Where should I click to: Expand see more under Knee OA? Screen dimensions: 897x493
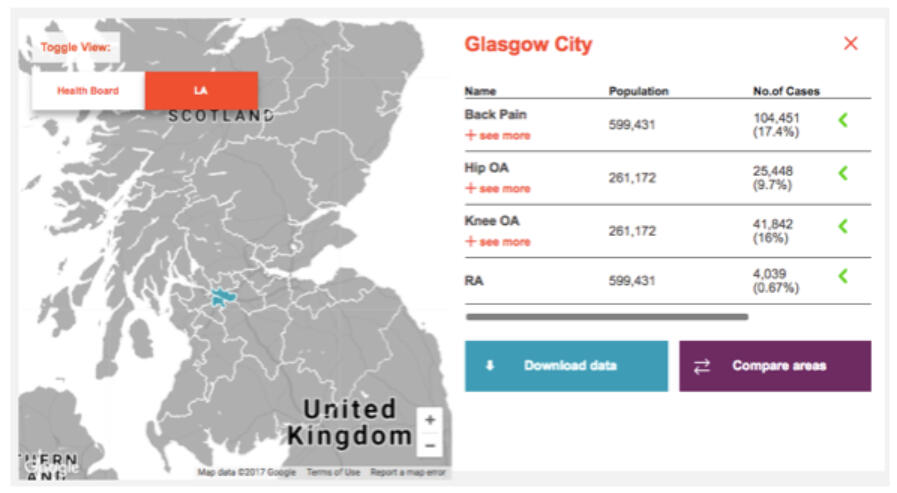coord(498,242)
